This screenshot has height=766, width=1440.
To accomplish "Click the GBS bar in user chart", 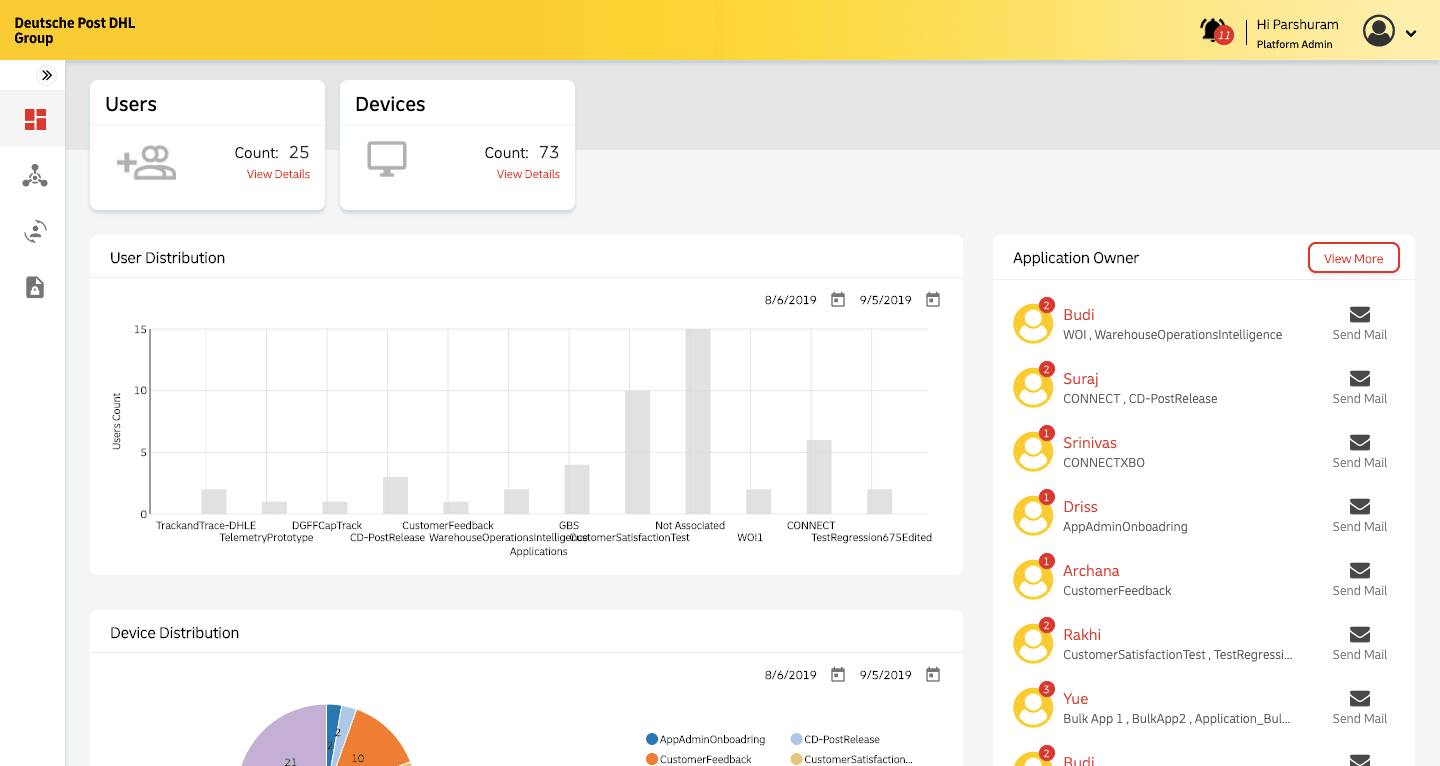I will [x=577, y=489].
